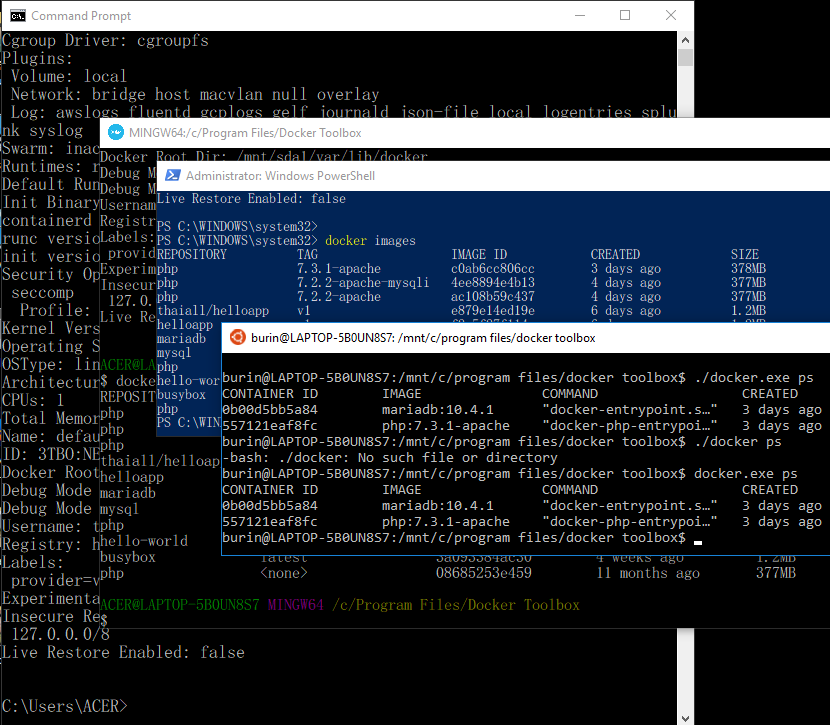
Task: Maximize the Command Prompt window
Action: (625, 16)
